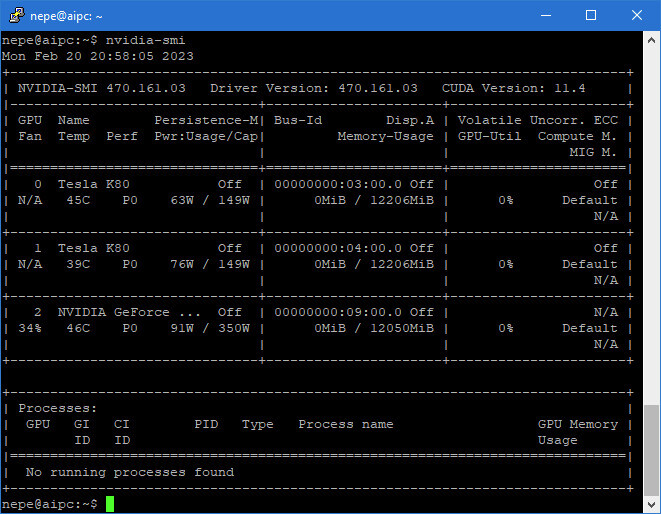The image size is (661, 514).
Task: Click the bus ID 00000000:03:00.0
Action: [338, 184]
